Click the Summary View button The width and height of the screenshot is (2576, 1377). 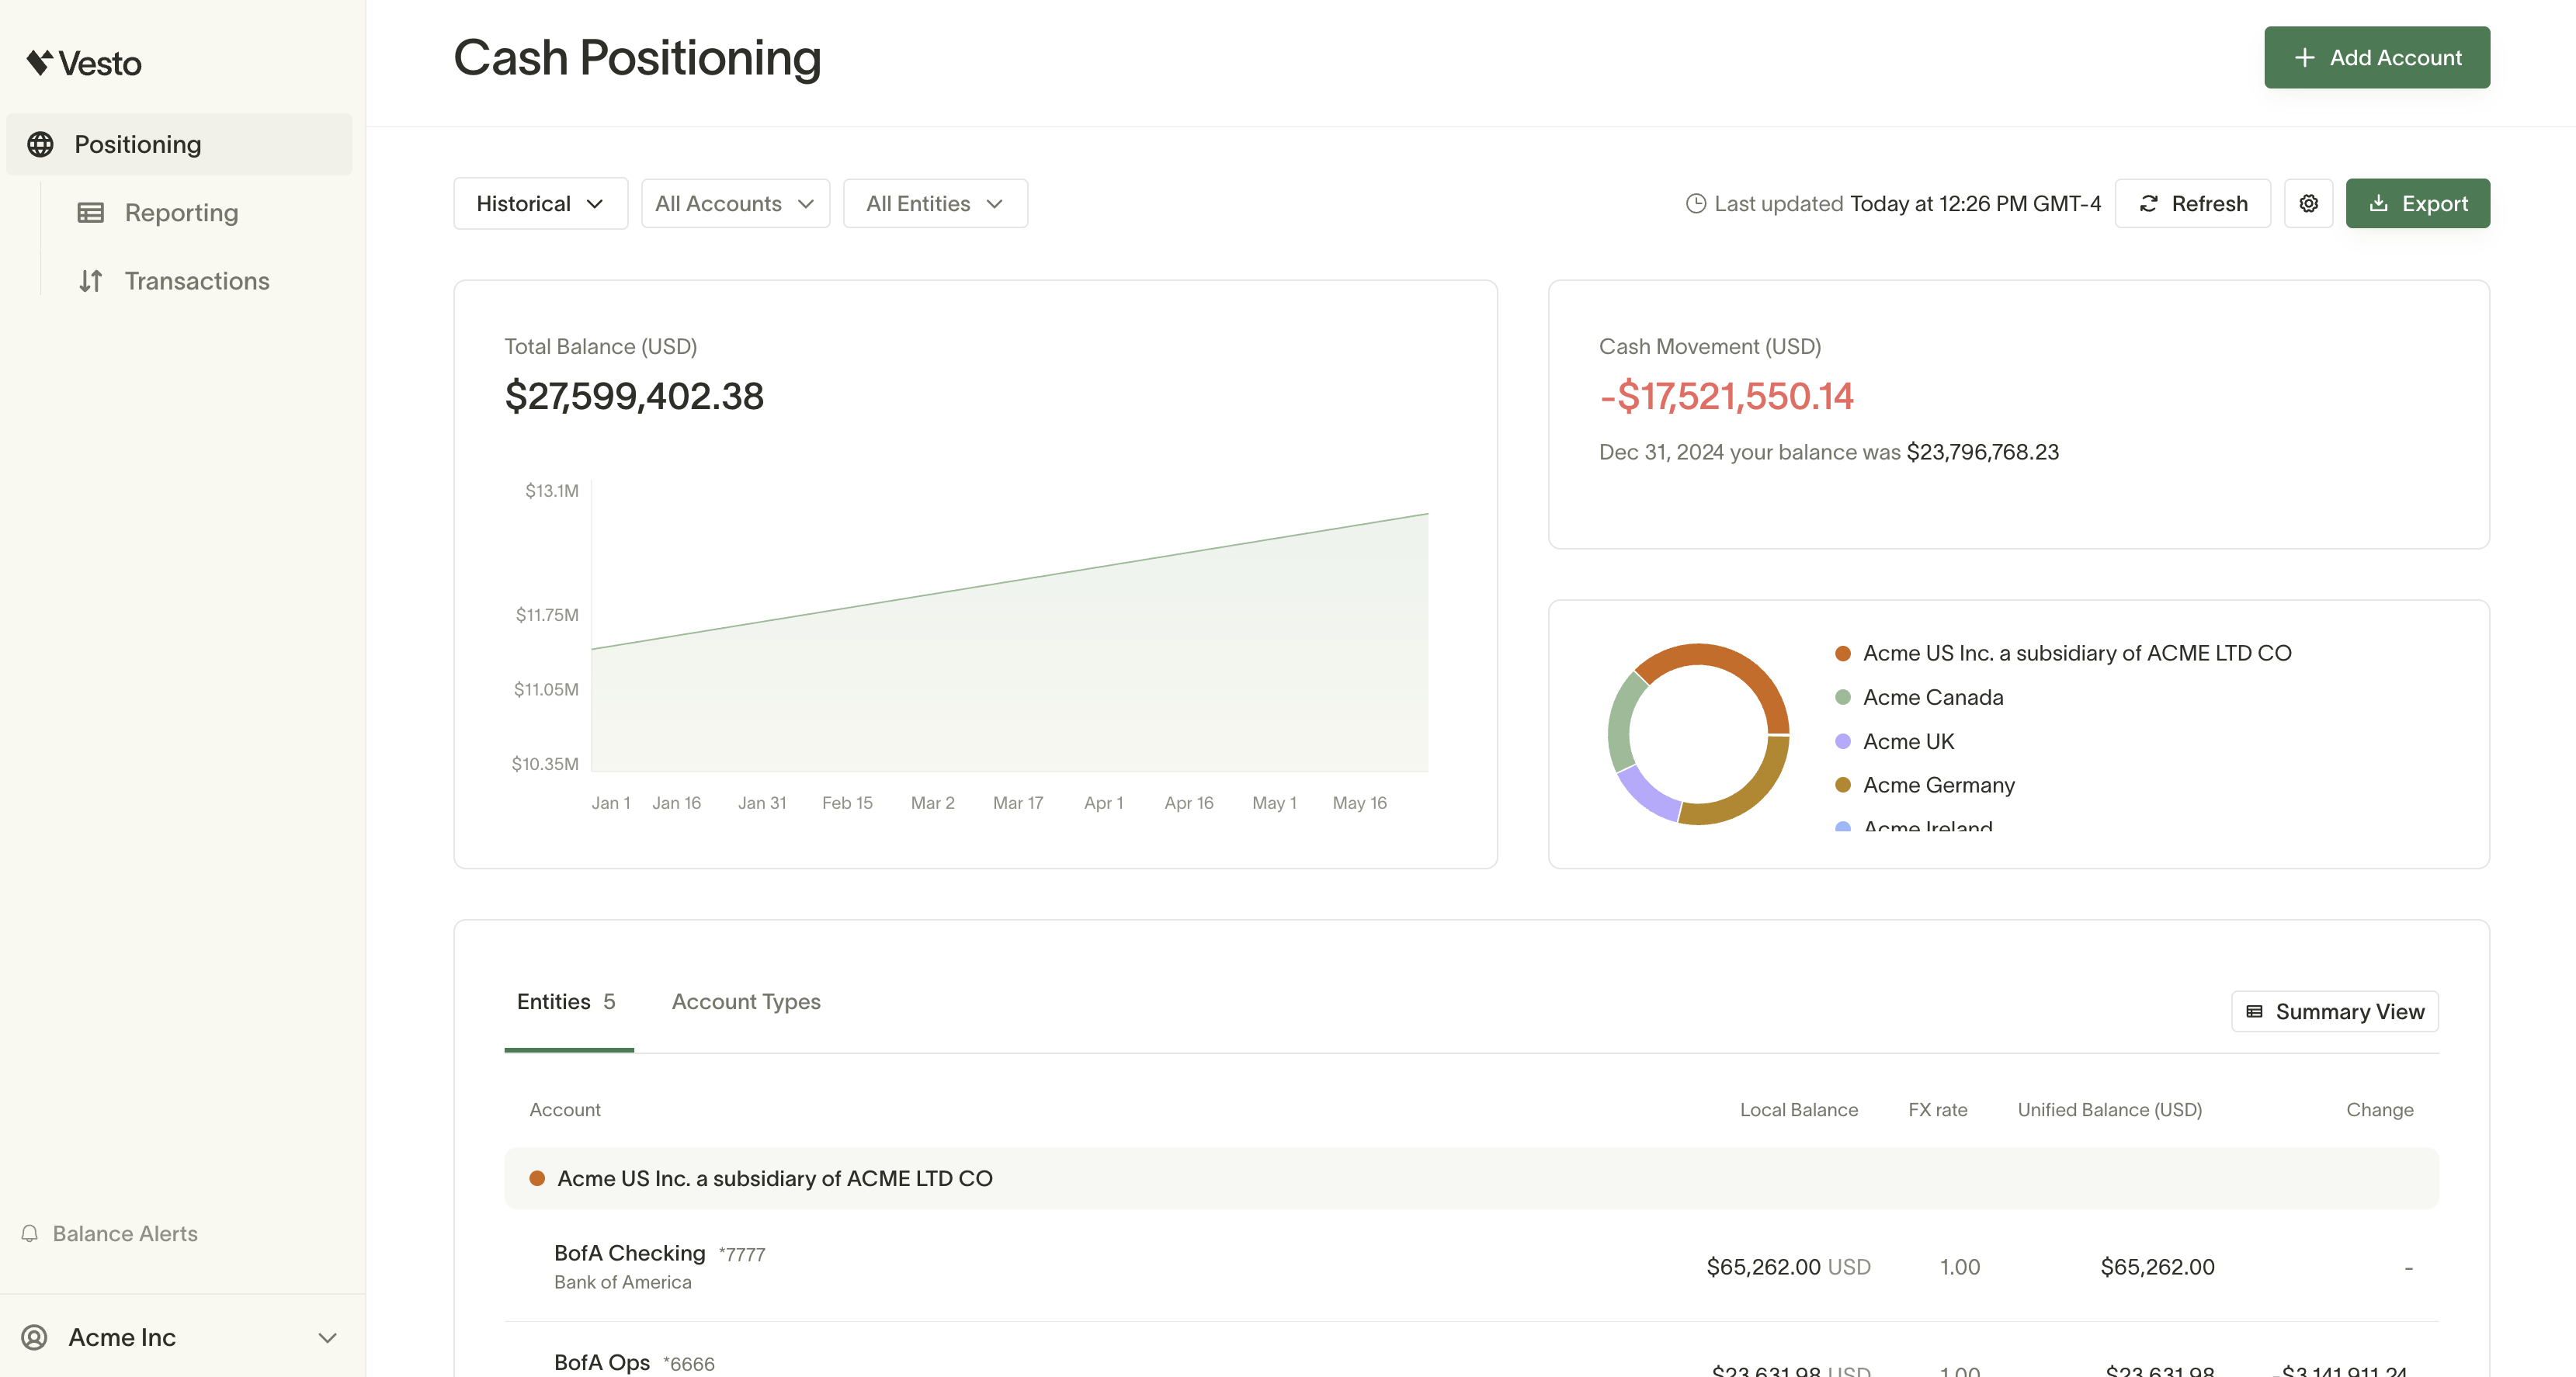pos(2334,1011)
